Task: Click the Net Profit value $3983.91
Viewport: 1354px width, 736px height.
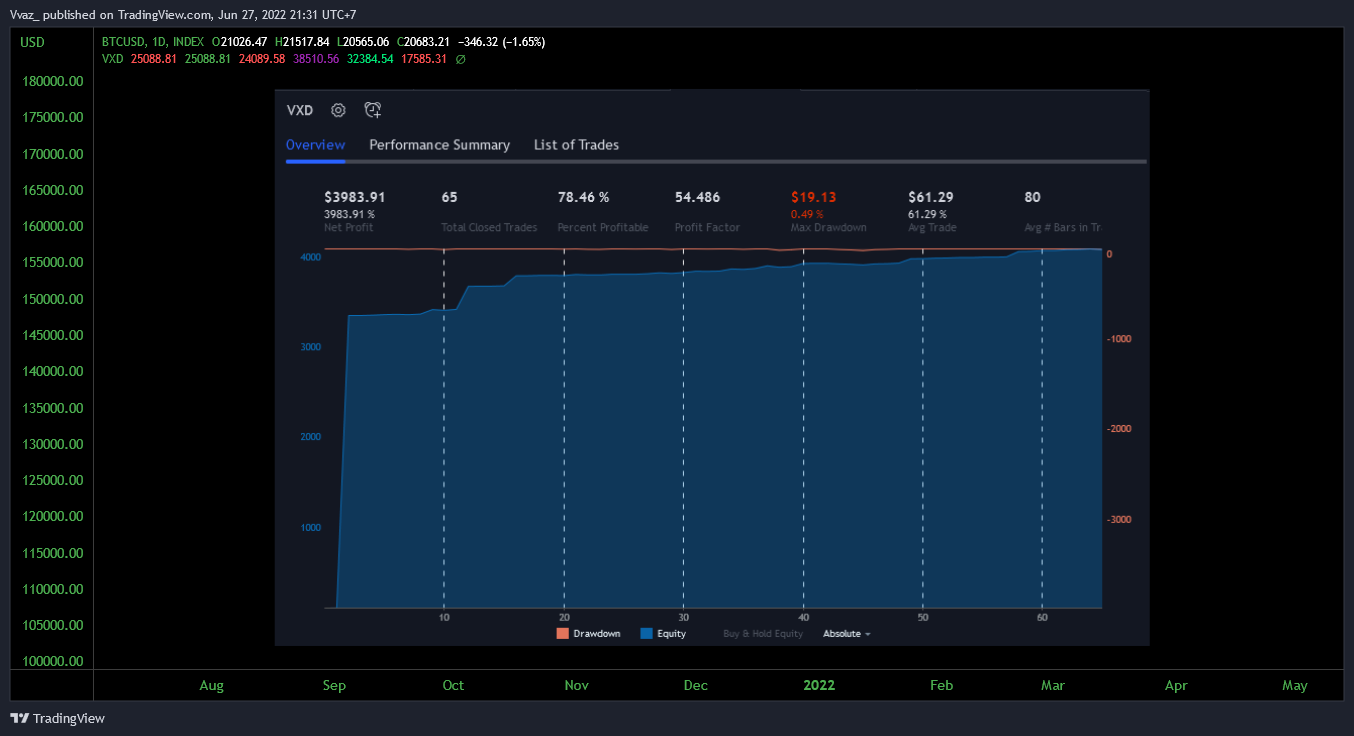Action: pos(355,197)
